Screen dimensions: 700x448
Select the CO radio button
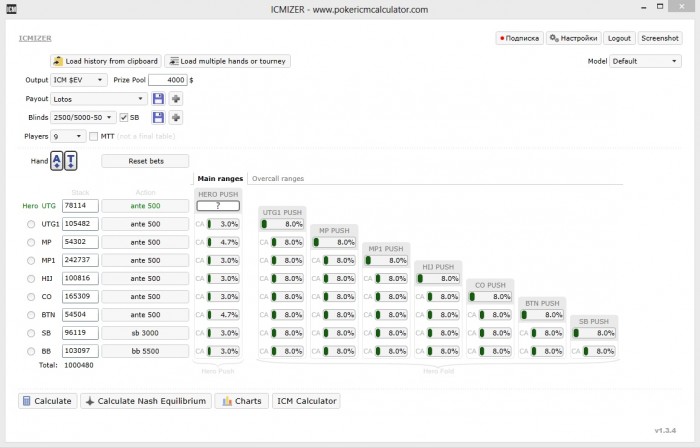pos(31,297)
